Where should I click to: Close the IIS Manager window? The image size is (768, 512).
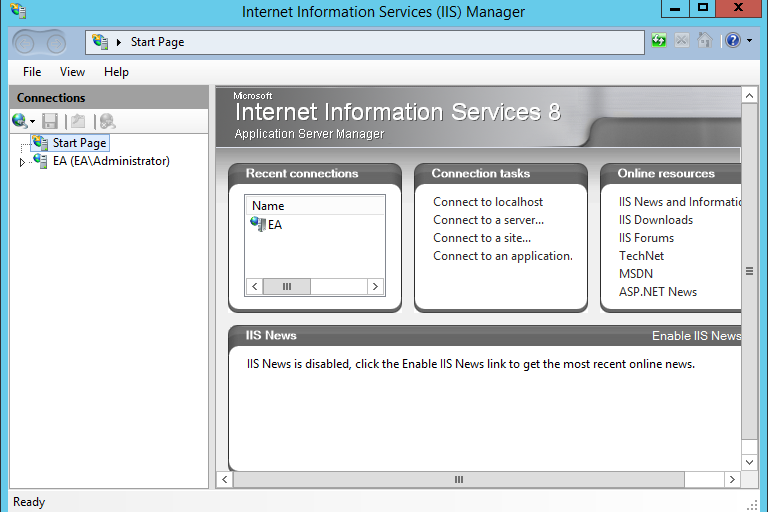coord(739,8)
